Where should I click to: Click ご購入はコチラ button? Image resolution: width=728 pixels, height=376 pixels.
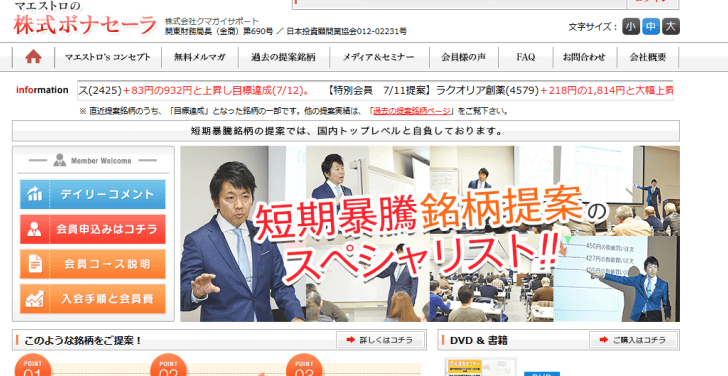(x=633, y=340)
